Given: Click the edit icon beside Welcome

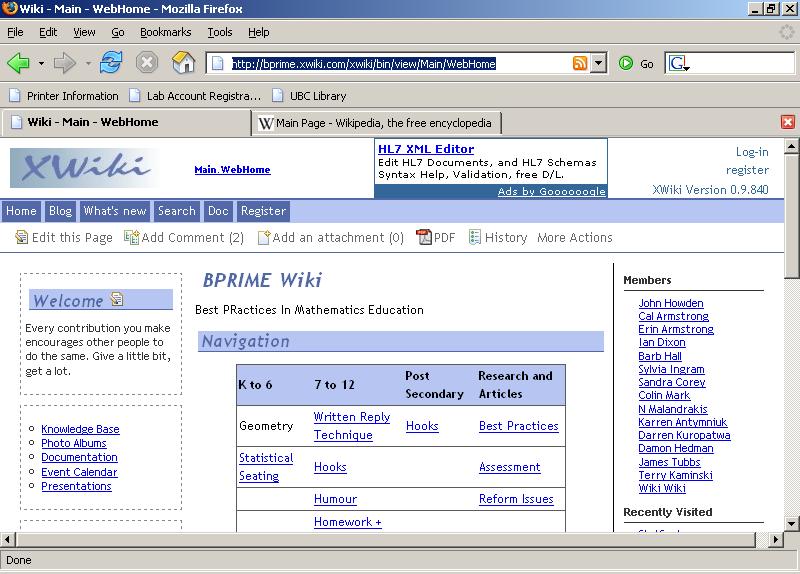Looking at the screenshot, I should click(117, 299).
